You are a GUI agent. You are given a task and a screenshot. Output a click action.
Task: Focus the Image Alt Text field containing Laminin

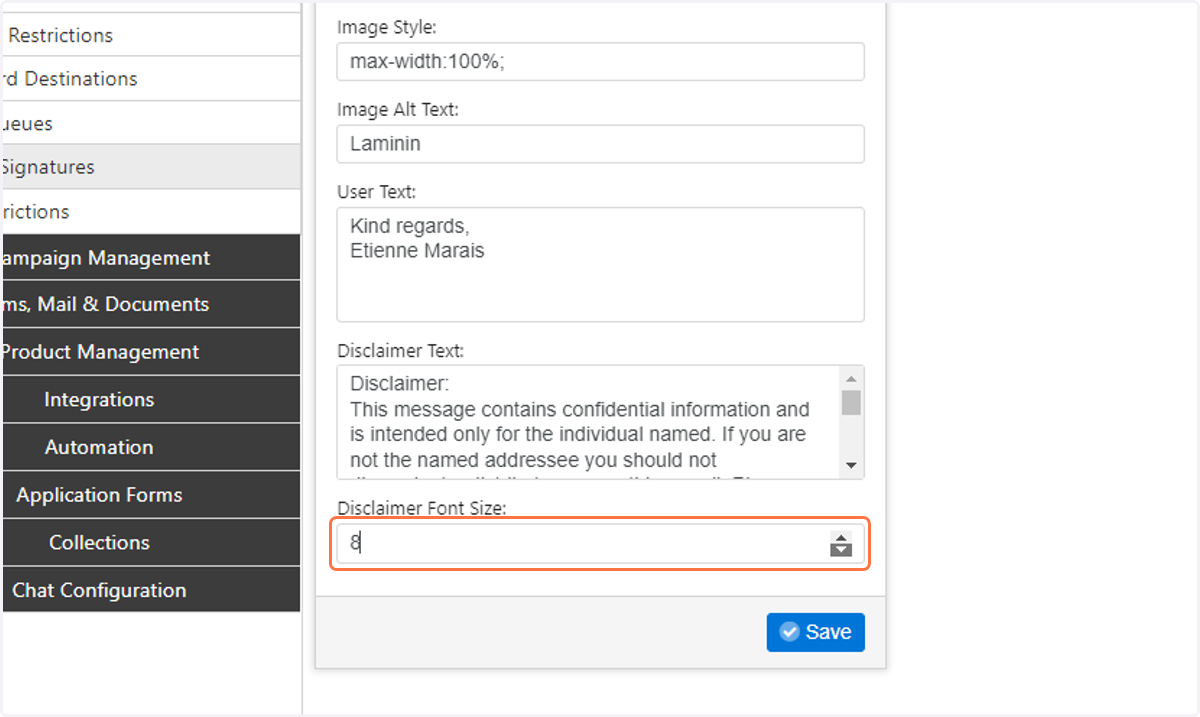click(x=600, y=143)
